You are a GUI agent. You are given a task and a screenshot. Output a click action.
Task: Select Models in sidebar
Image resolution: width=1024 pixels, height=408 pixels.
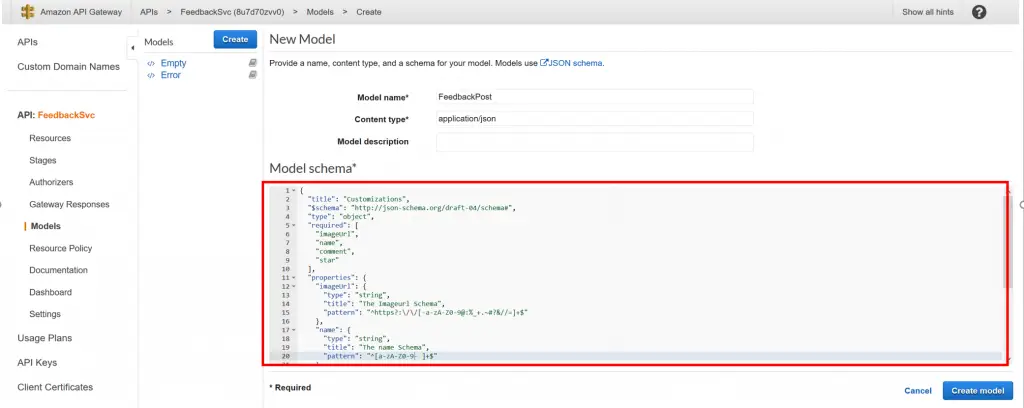(x=46, y=226)
